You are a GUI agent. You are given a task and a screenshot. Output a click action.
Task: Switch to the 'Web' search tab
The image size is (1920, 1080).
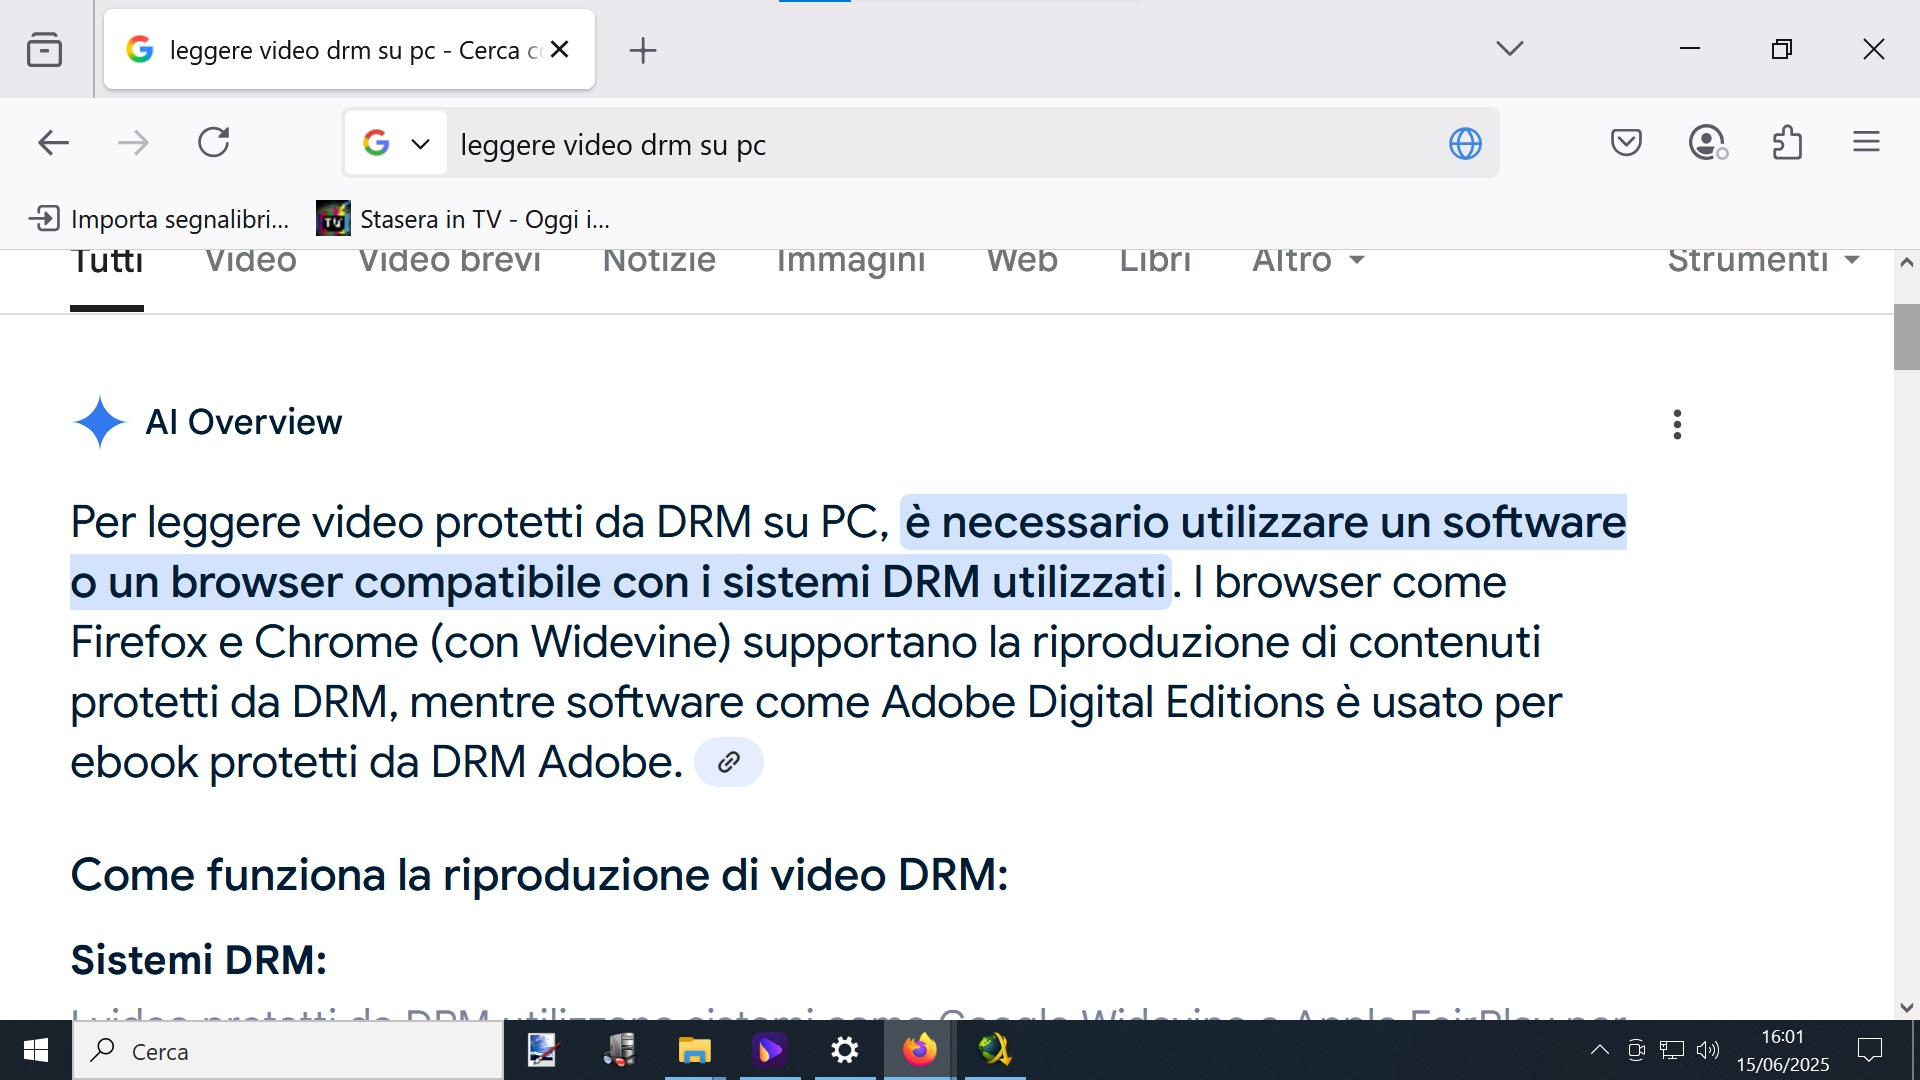click(1022, 262)
